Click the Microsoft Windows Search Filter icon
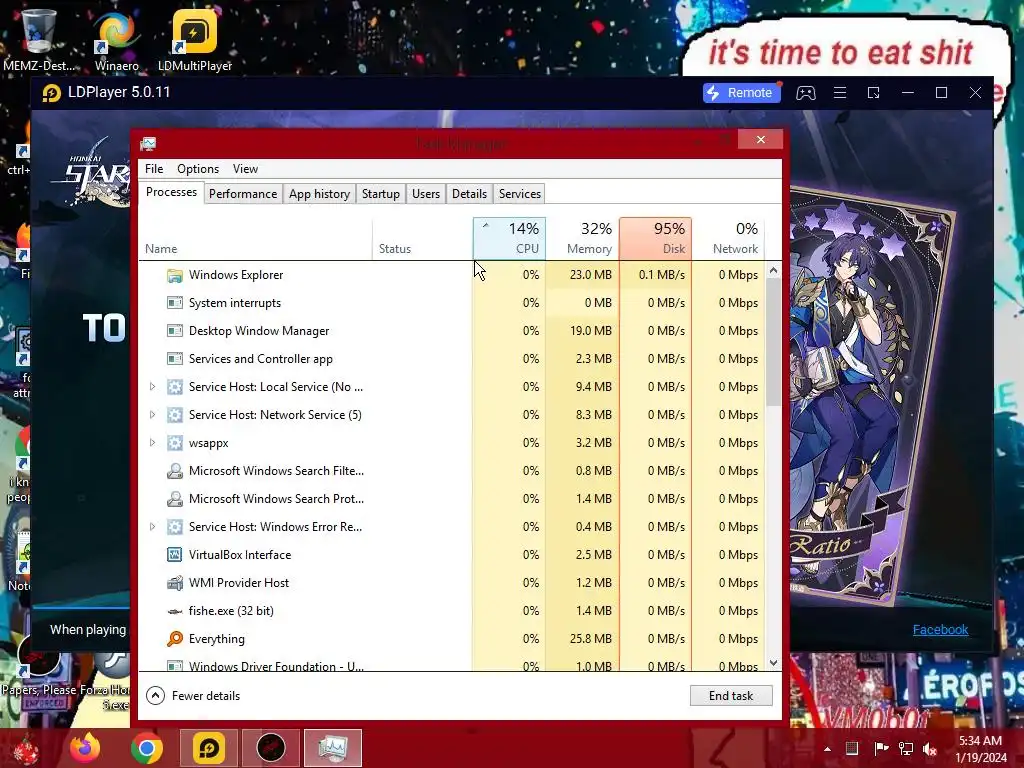This screenshot has width=1024, height=768. tap(174, 471)
